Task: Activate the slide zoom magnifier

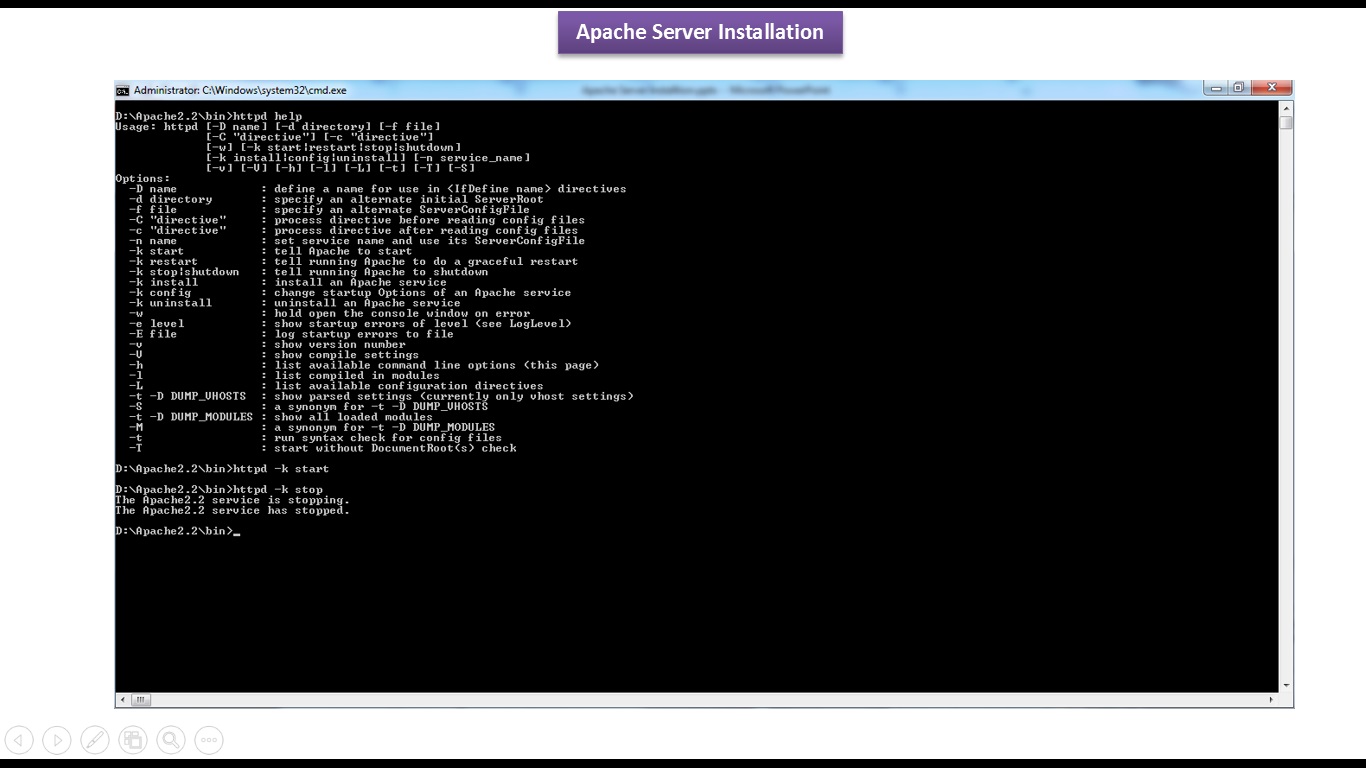Action: point(171,740)
